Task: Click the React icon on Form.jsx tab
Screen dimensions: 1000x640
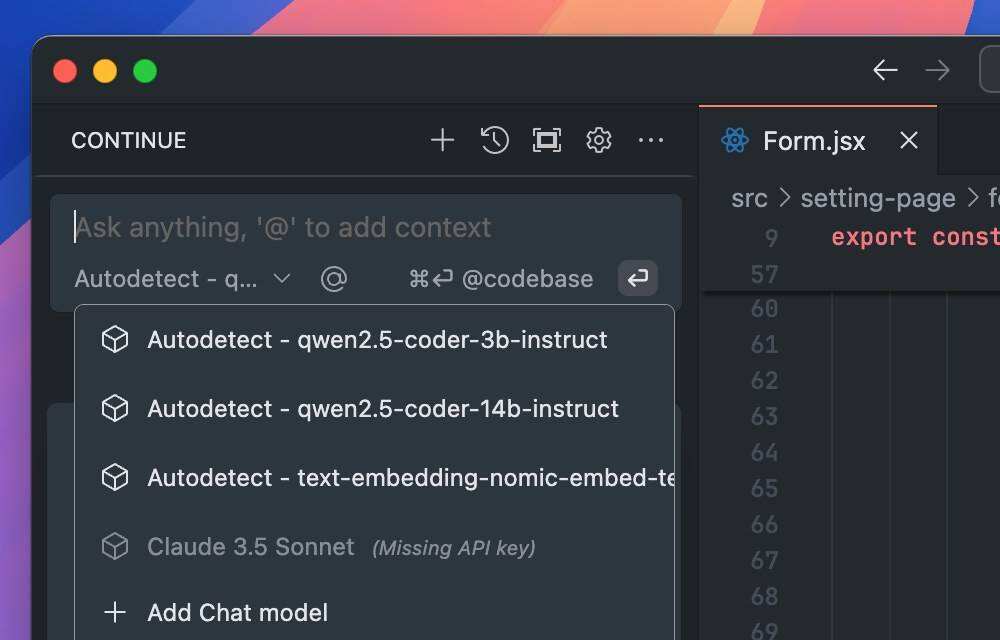Action: (735, 140)
